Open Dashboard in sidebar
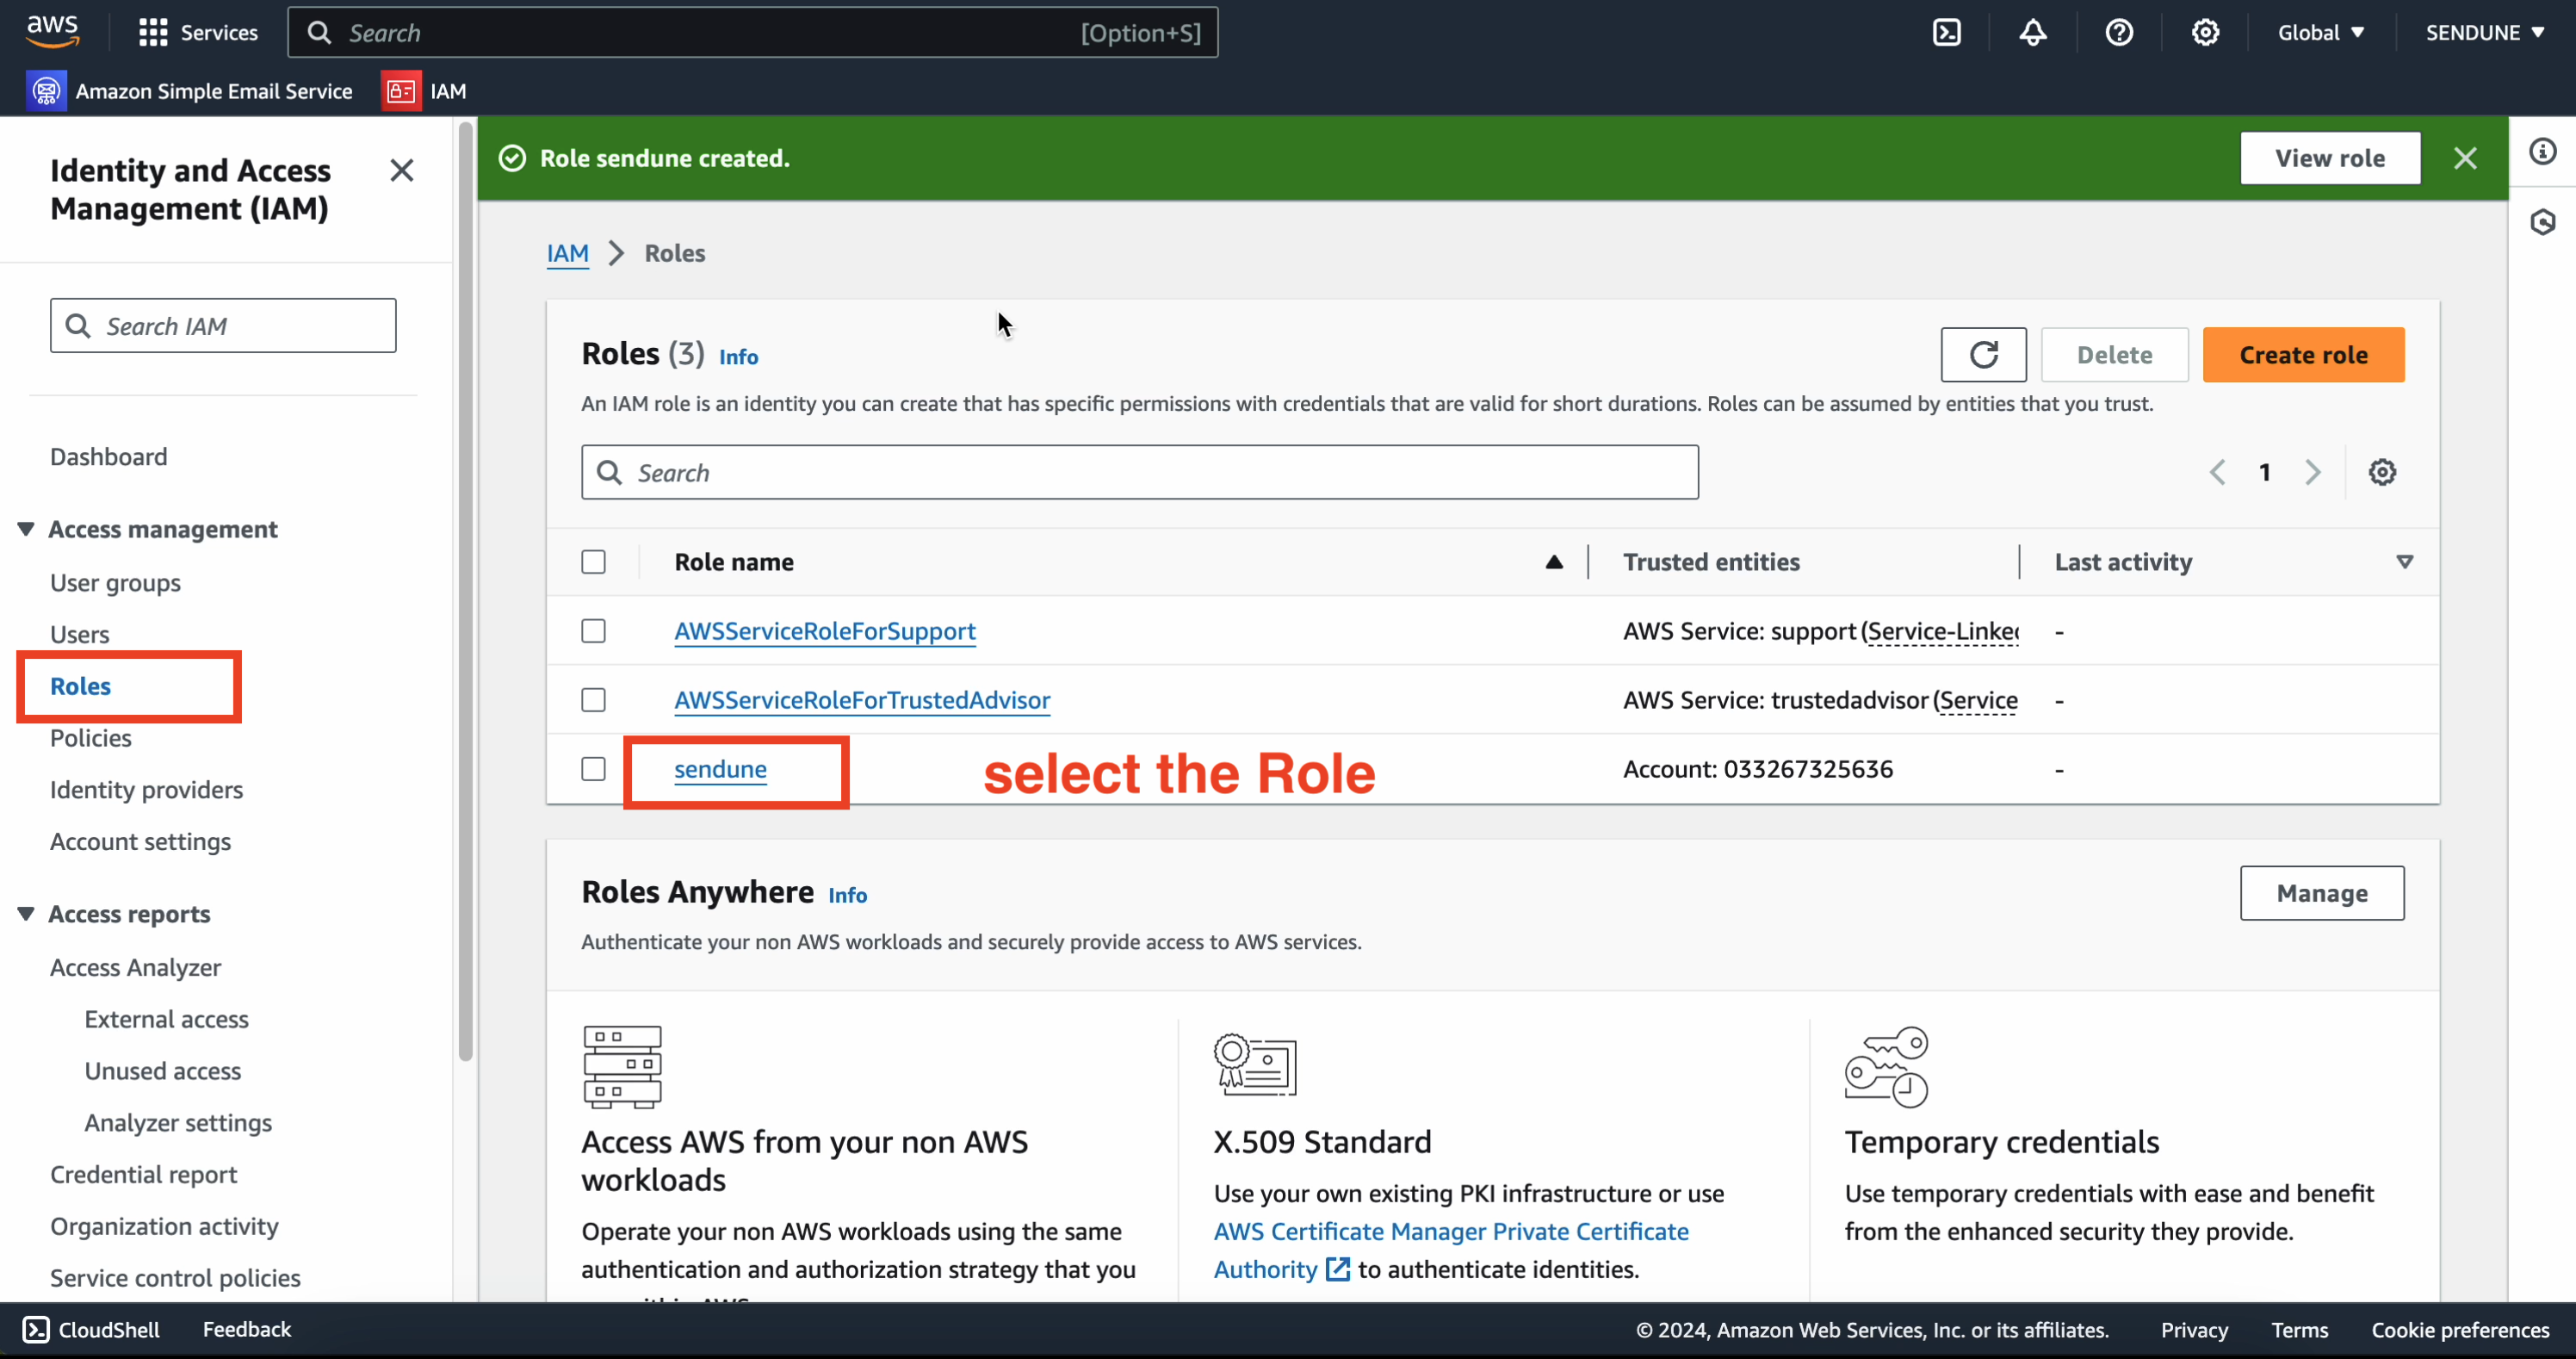This screenshot has width=2576, height=1359. (109, 456)
